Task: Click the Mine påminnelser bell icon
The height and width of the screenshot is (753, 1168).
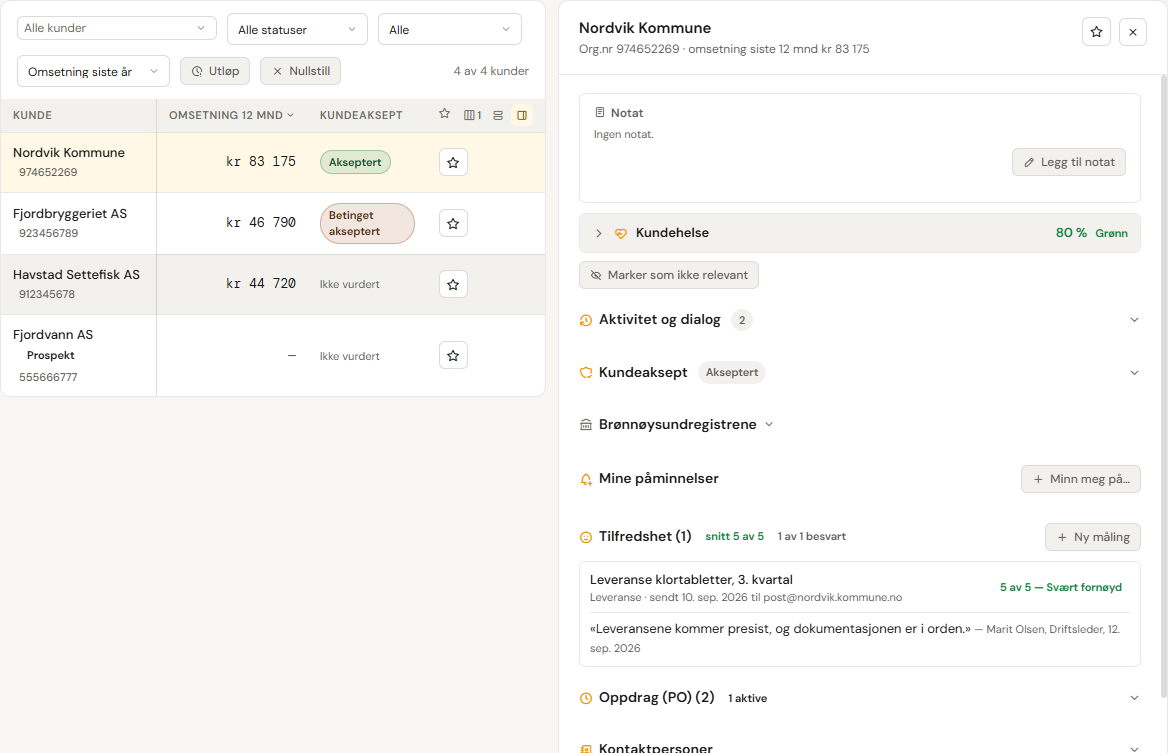Action: click(585, 480)
